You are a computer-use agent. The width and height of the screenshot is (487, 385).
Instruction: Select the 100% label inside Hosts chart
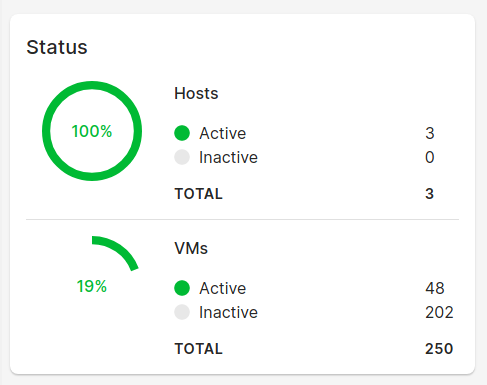tap(92, 131)
